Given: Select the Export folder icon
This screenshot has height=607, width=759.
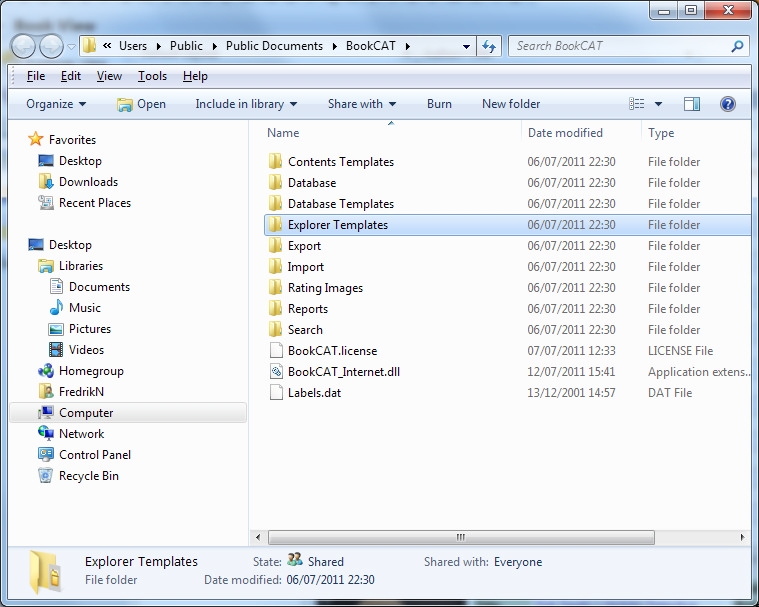Looking at the screenshot, I should 275,245.
